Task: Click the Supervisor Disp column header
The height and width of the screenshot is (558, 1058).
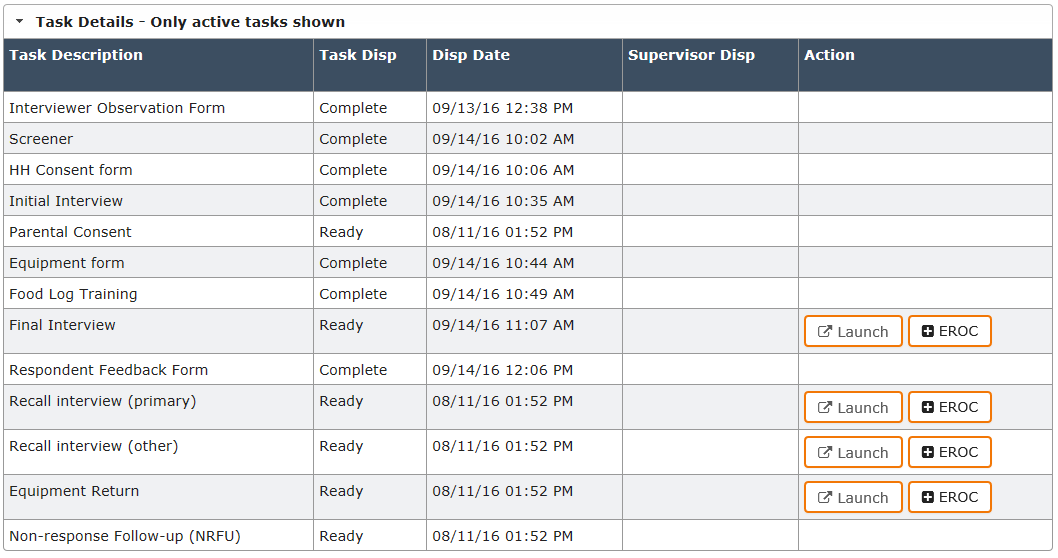Action: coord(691,56)
